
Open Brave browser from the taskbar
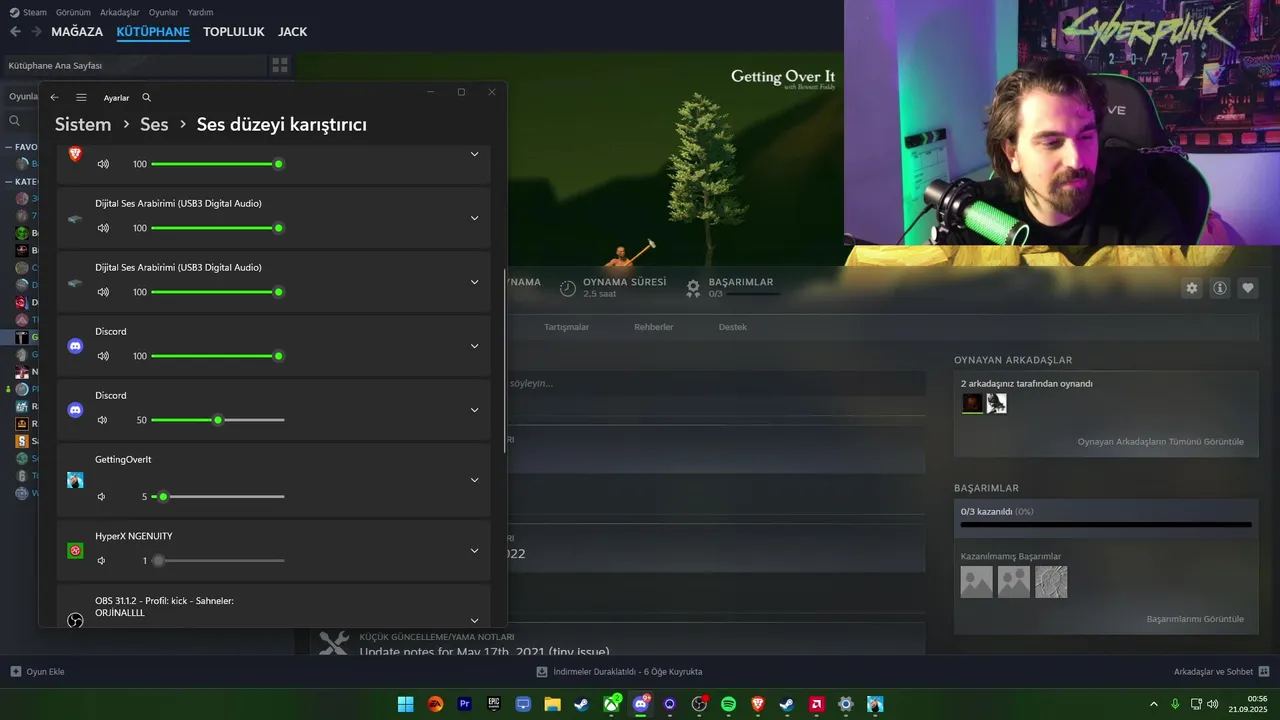757,704
